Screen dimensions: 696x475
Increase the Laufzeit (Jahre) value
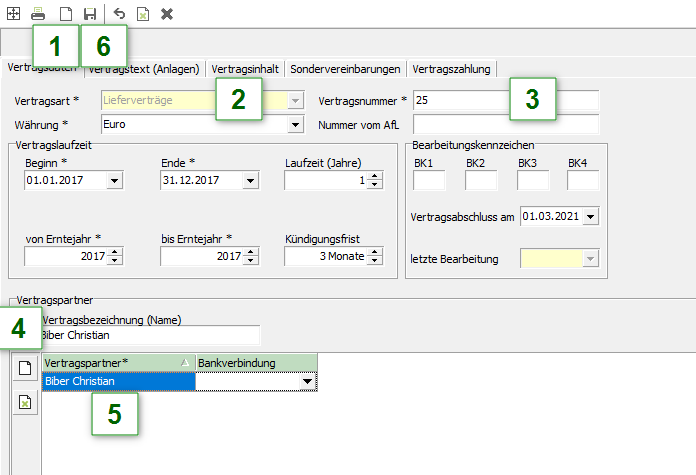[x=375, y=176]
